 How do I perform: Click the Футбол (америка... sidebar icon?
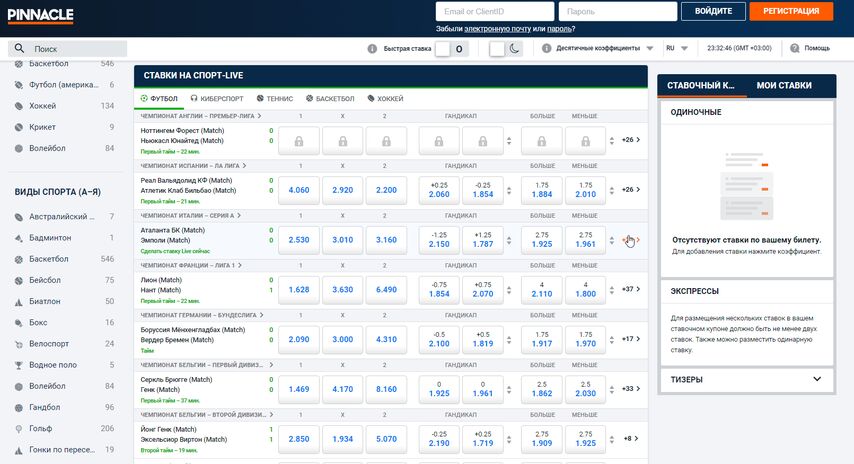pyautogui.click(x=19, y=84)
